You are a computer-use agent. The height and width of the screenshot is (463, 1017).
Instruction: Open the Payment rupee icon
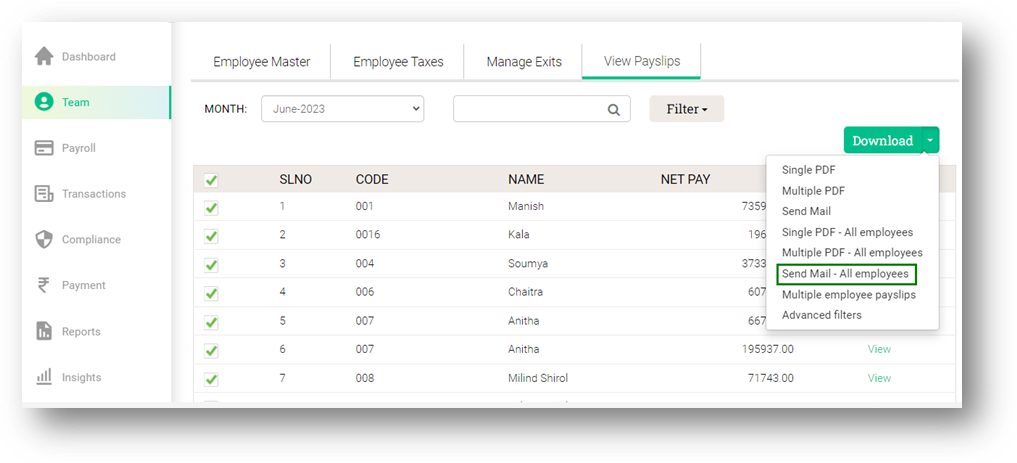click(43, 285)
